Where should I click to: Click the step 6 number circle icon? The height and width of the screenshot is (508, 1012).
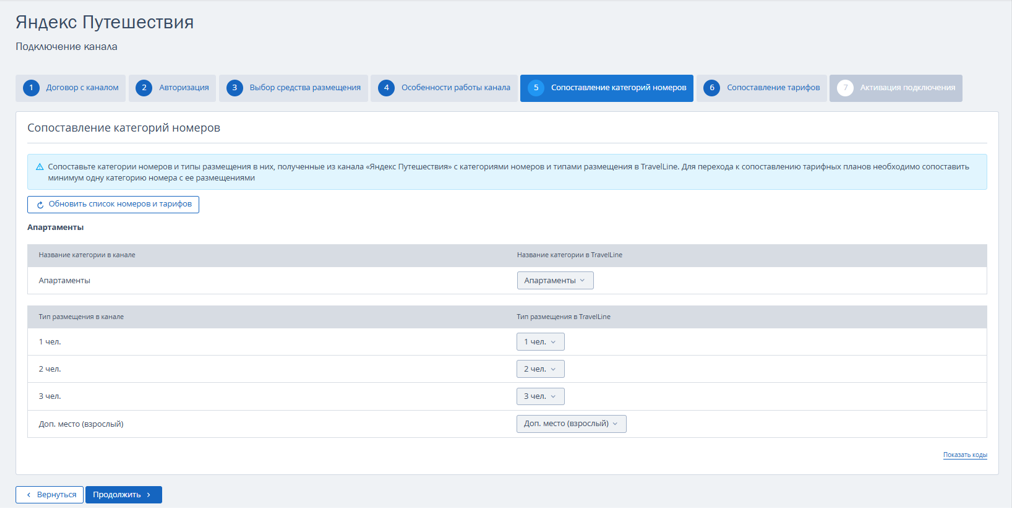click(712, 88)
